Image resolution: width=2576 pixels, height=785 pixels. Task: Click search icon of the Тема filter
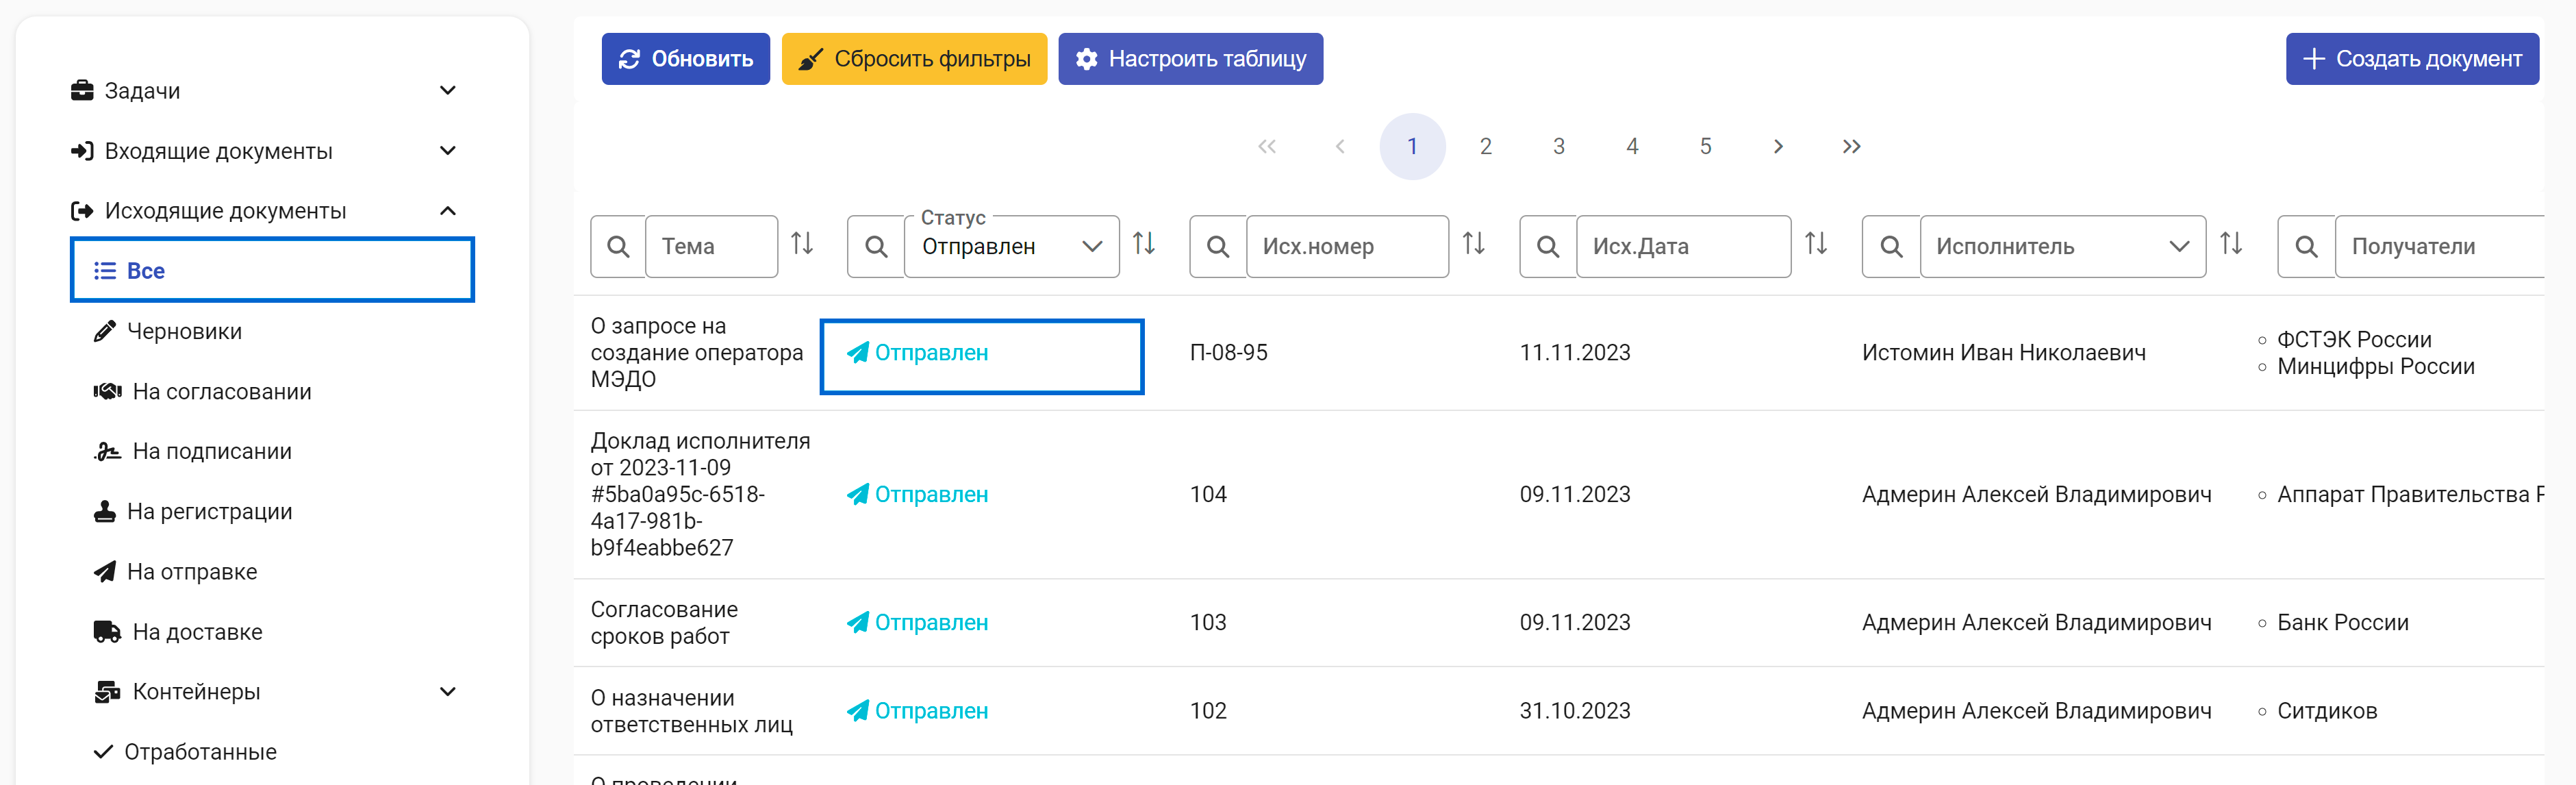pyautogui.click(x=619, y=246)
